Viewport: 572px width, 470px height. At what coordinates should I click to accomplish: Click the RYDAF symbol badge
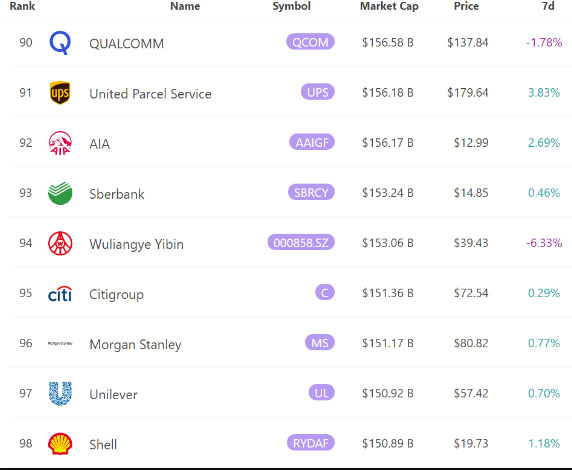point(310,443)
